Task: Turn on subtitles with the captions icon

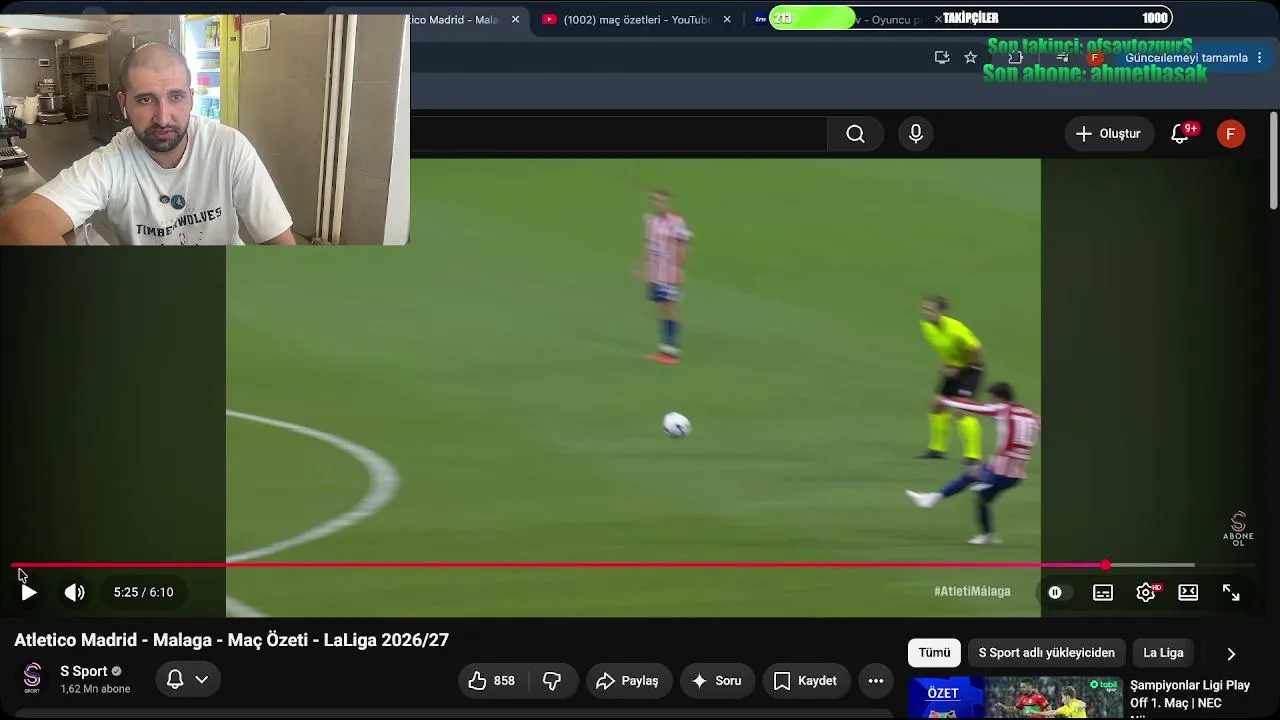Action: click(1103, 592)
